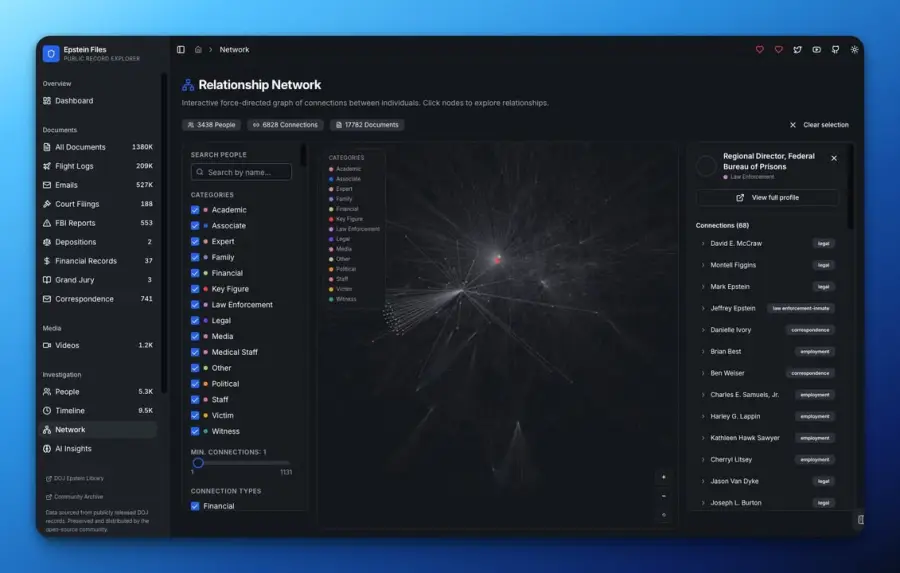Go to the home breadcrumb icon
This screenshot has height=573, width=900.
coord(198,50)
